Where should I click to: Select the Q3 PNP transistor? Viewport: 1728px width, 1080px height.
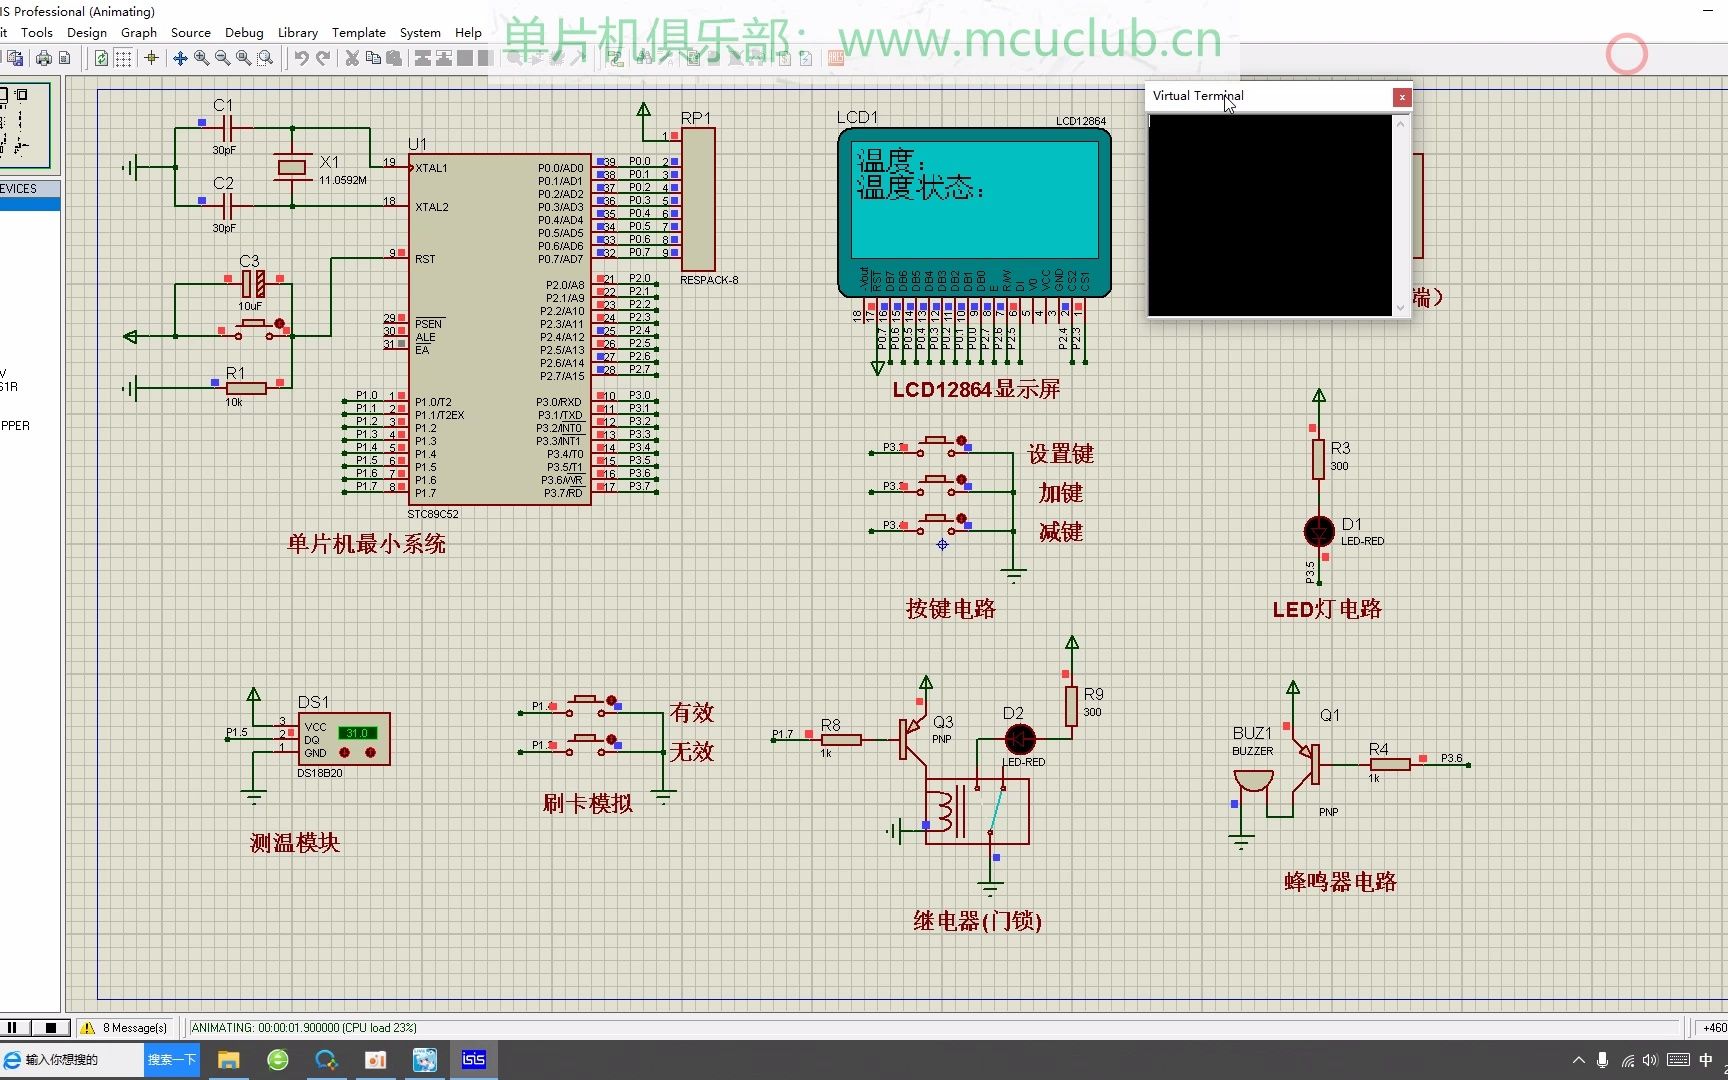[x=911, y=740]
